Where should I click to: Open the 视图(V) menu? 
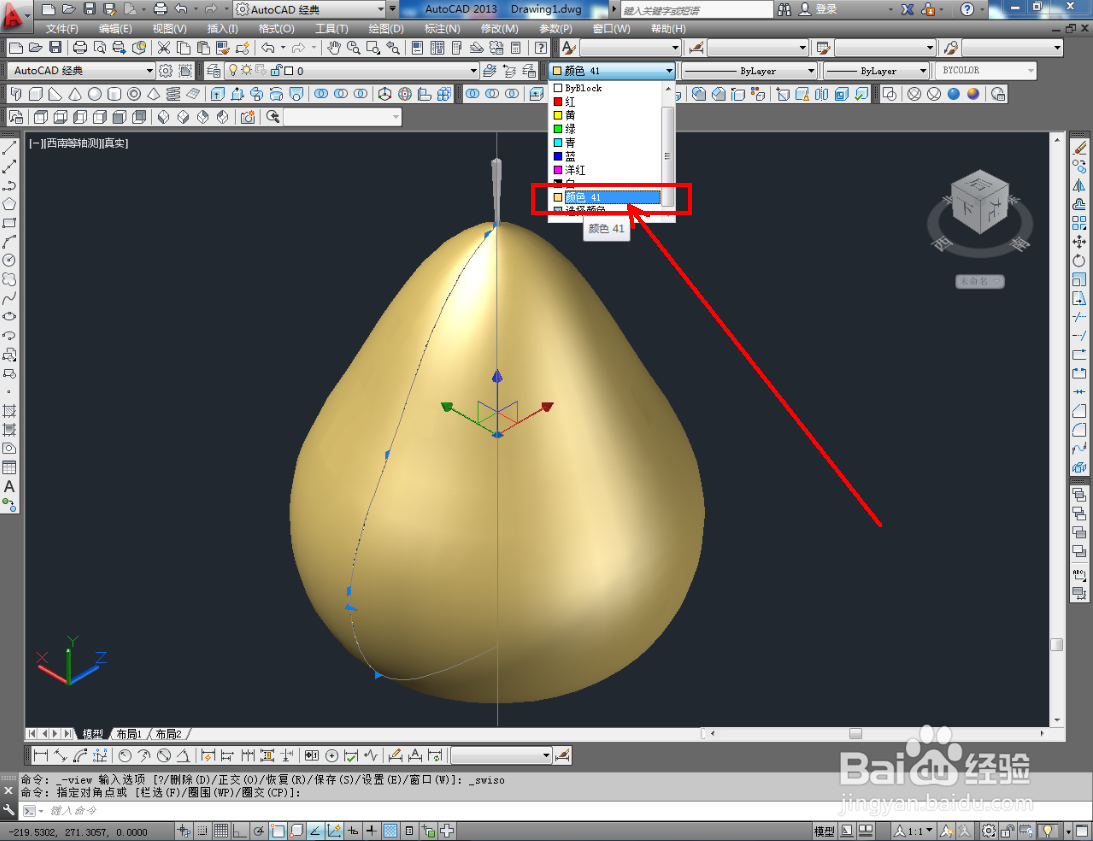coord(169,29)
